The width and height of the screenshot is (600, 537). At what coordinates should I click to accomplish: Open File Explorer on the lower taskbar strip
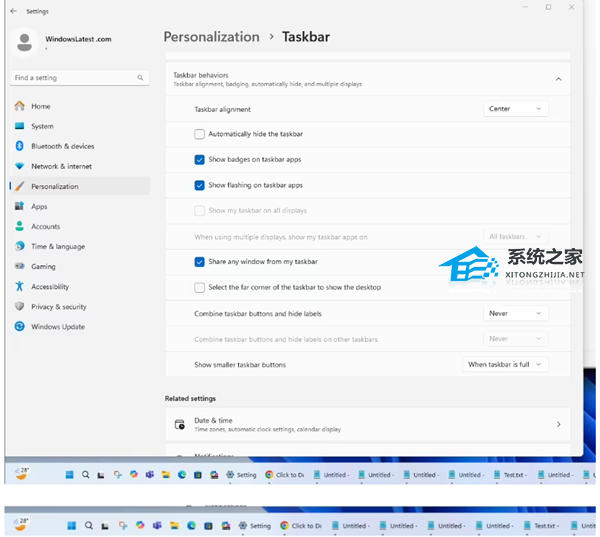[x=174, y=526]
